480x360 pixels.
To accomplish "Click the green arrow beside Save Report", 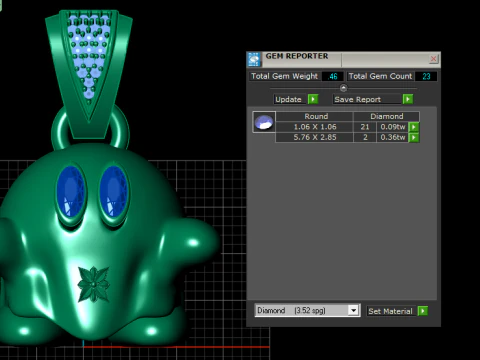I will [408, 99].
